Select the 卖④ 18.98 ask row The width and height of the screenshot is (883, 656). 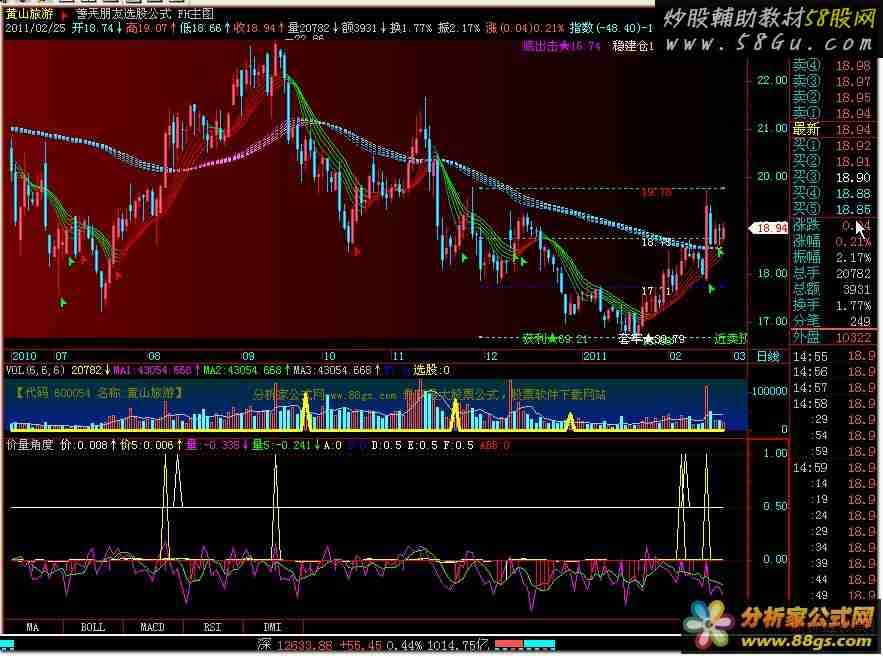pyautogui.click(x=832, y=65)
